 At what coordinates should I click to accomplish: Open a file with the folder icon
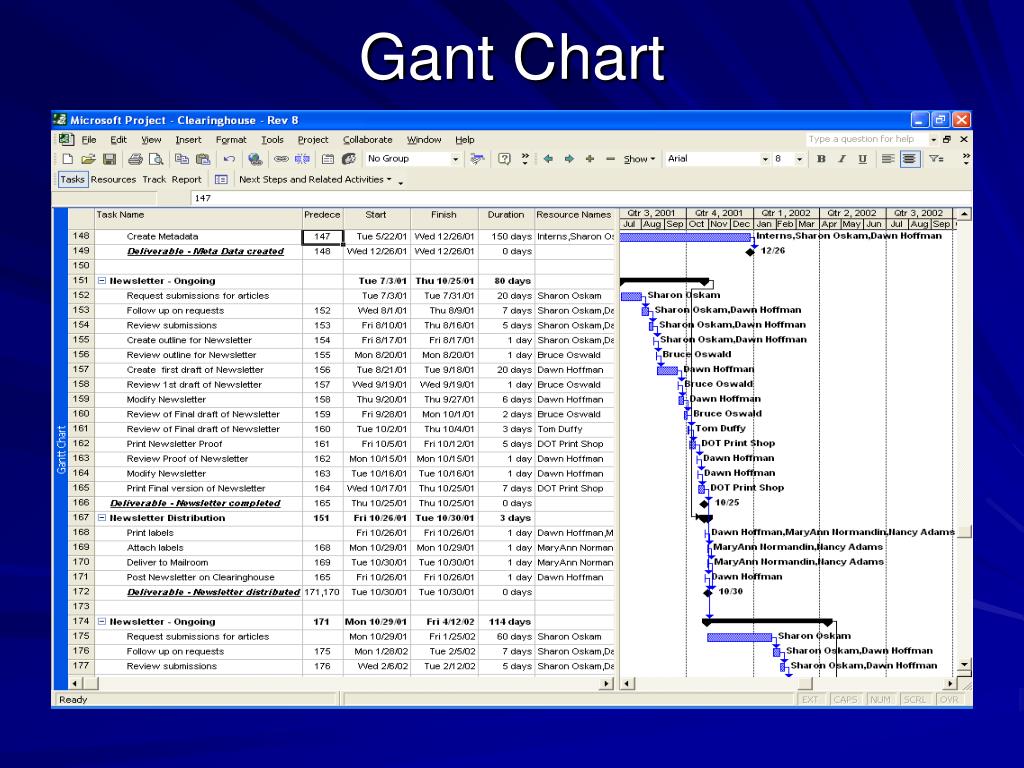(x=88, y=159)
